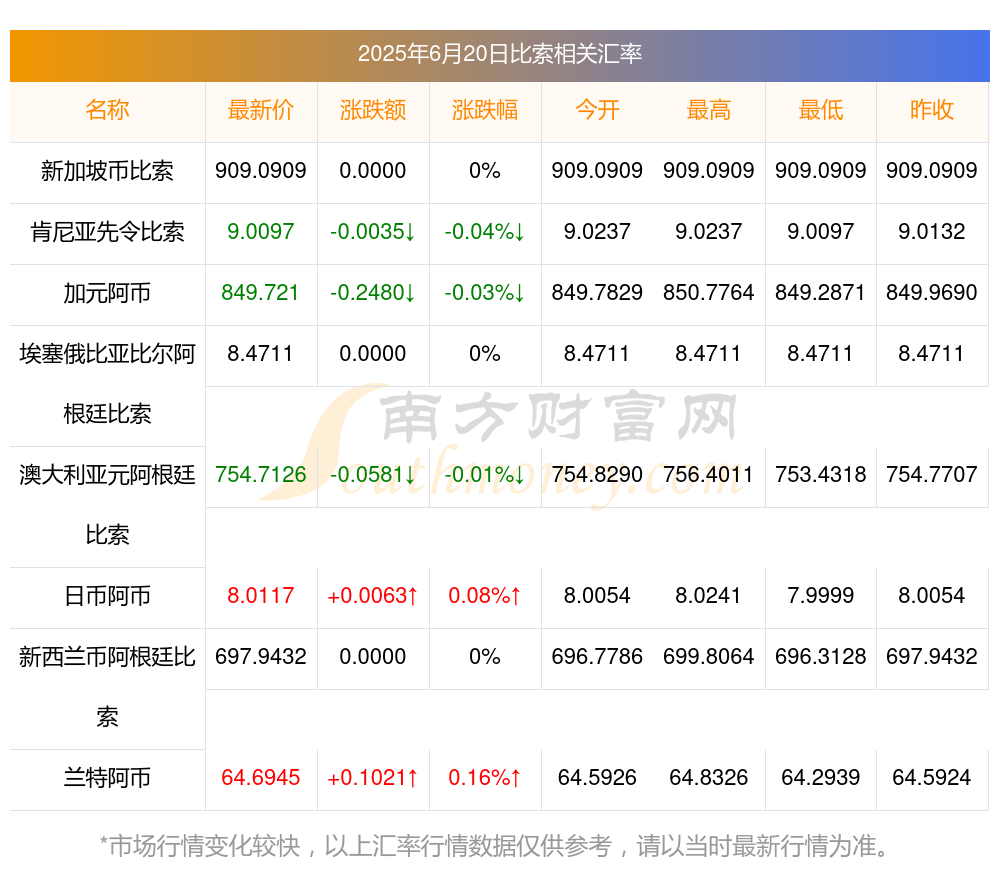Select the opening value 849.7829
This screenshot has width=1000, height=877.
point(597,293)
